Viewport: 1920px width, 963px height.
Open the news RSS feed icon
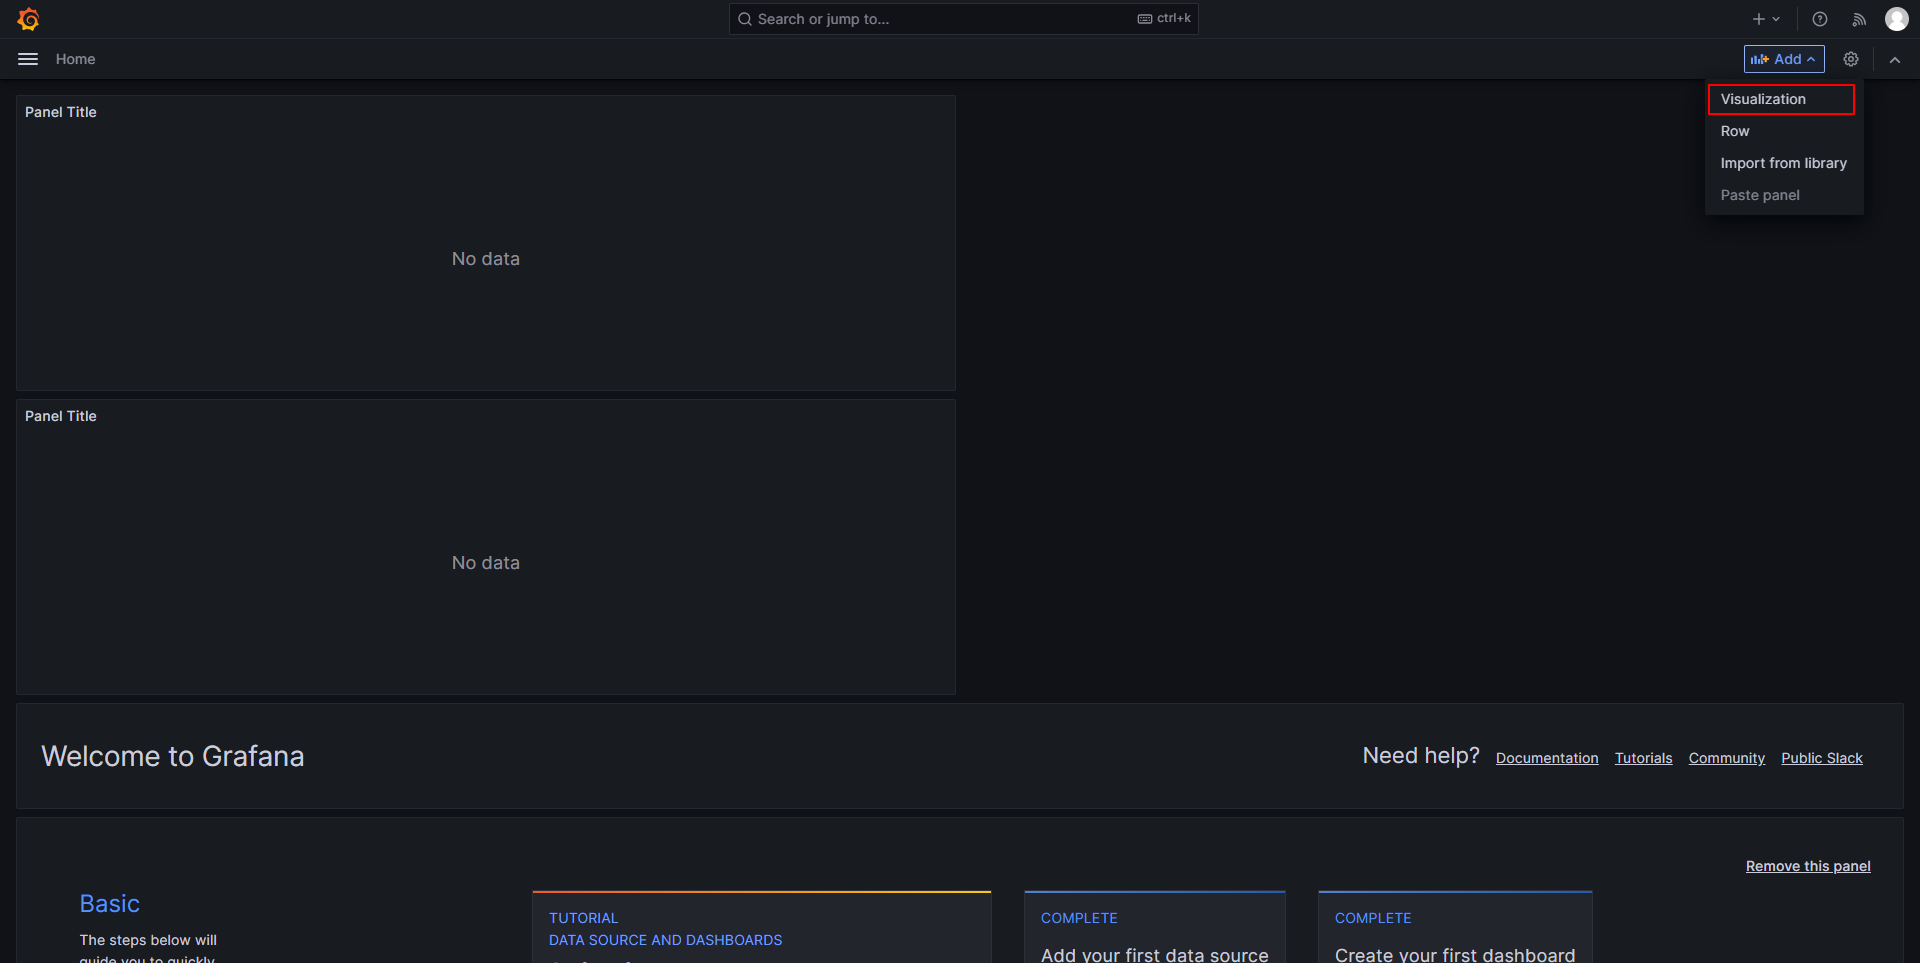coord(1859,19)
